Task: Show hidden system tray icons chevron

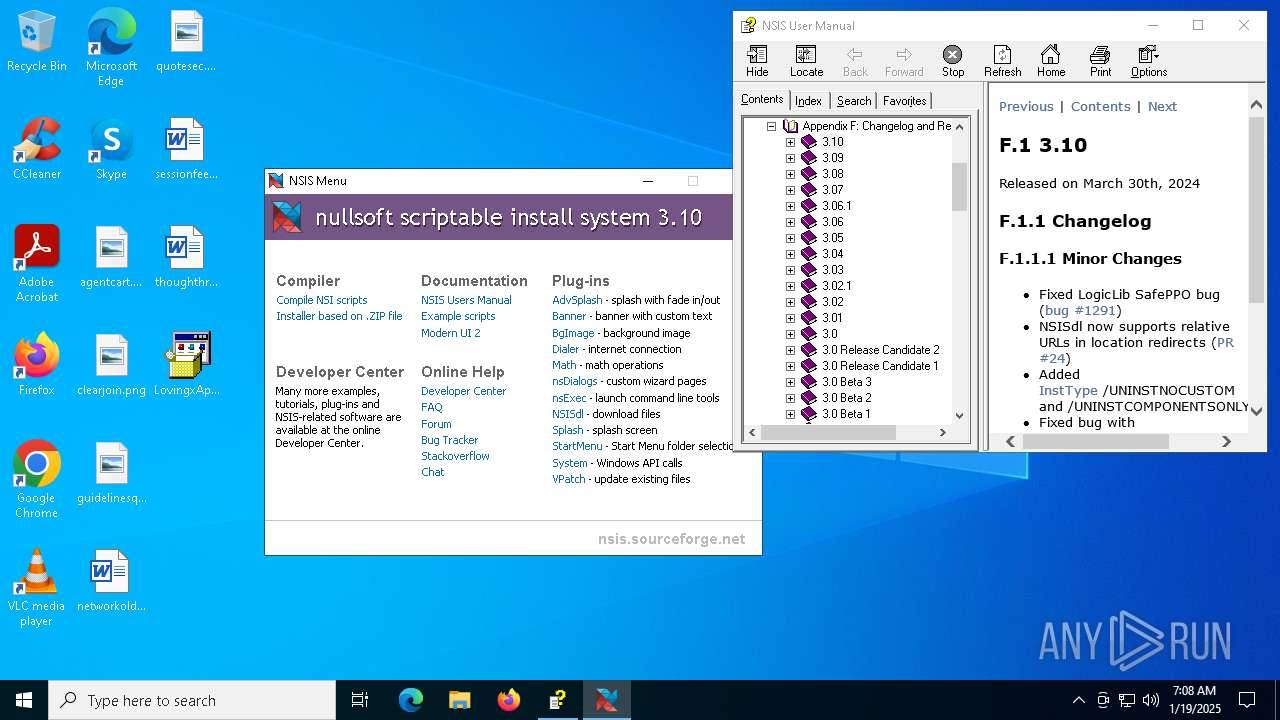Action: tap(1078, 700)
